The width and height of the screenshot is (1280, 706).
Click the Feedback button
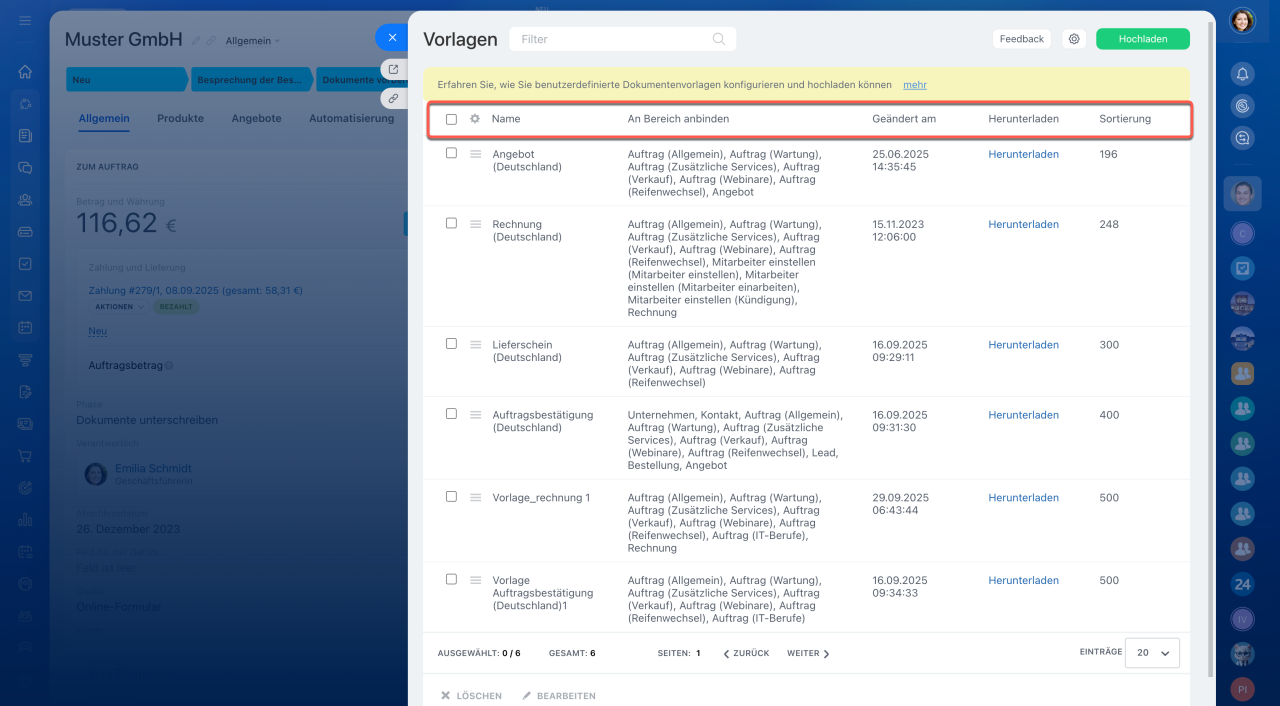(1022, 39)
